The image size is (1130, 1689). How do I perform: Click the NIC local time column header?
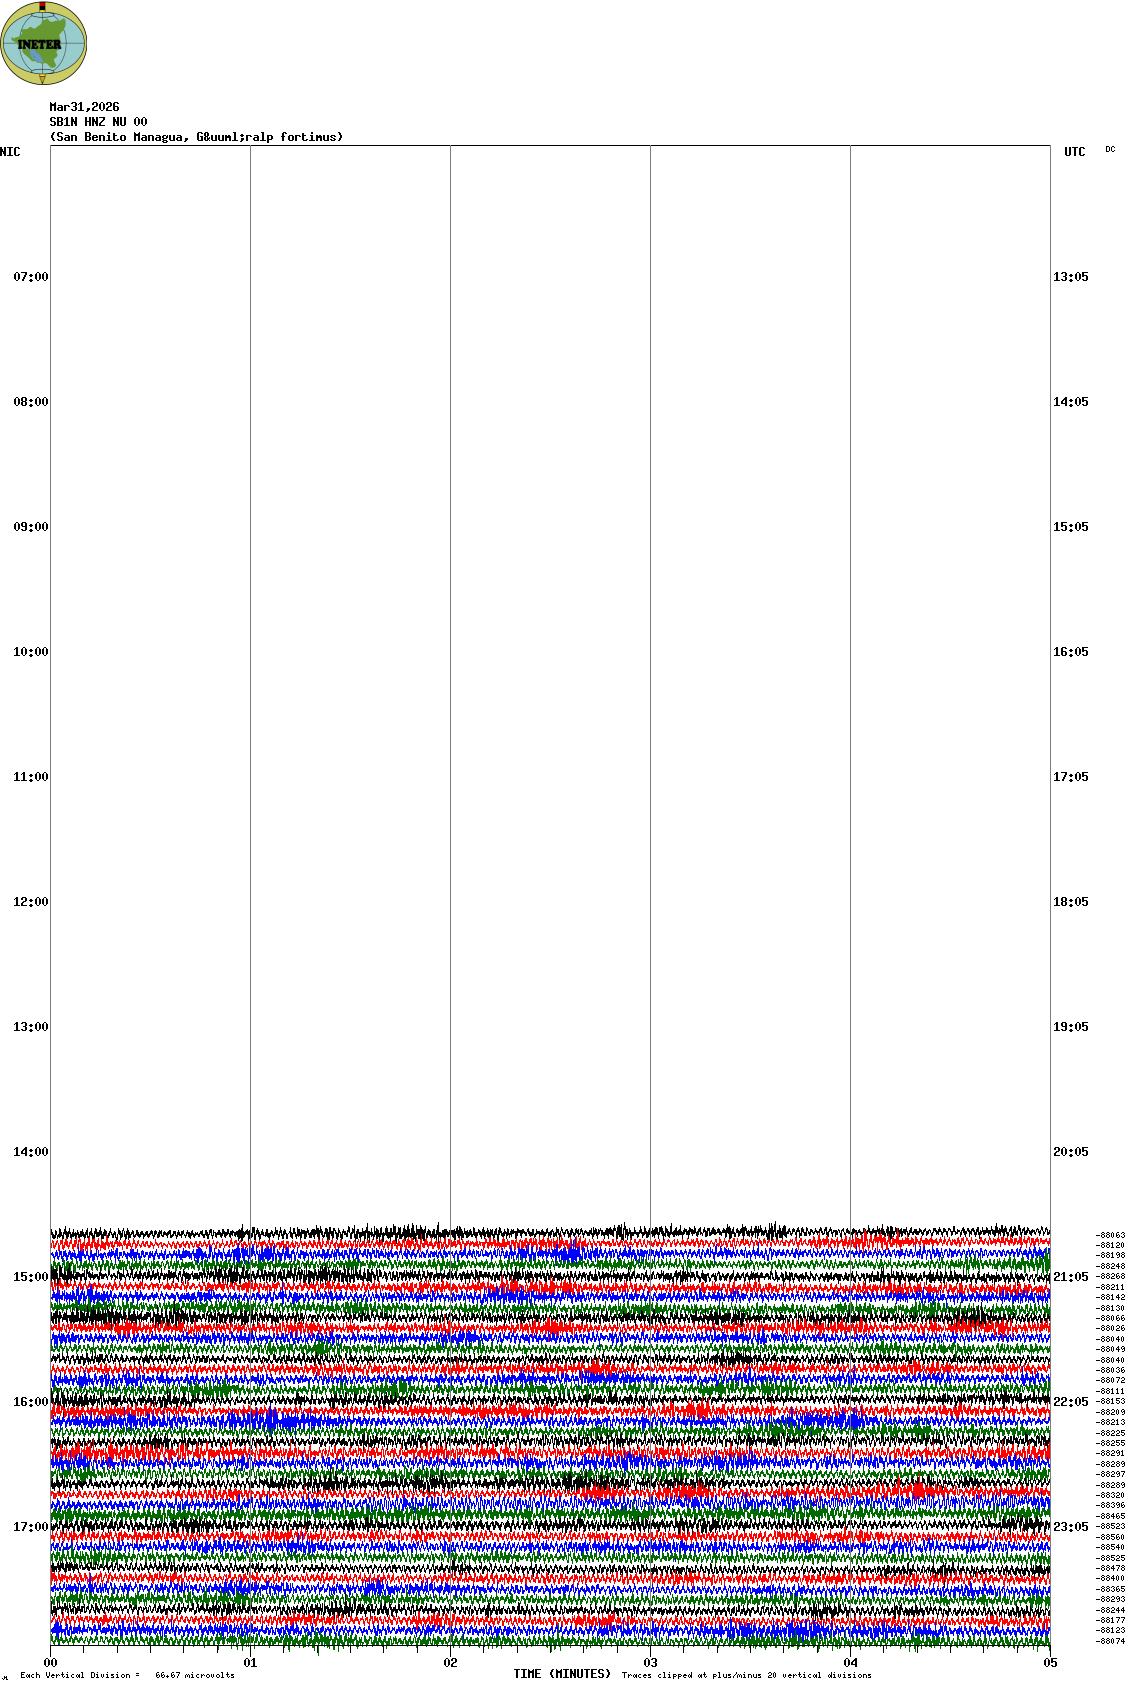click(x=10, y=152)
